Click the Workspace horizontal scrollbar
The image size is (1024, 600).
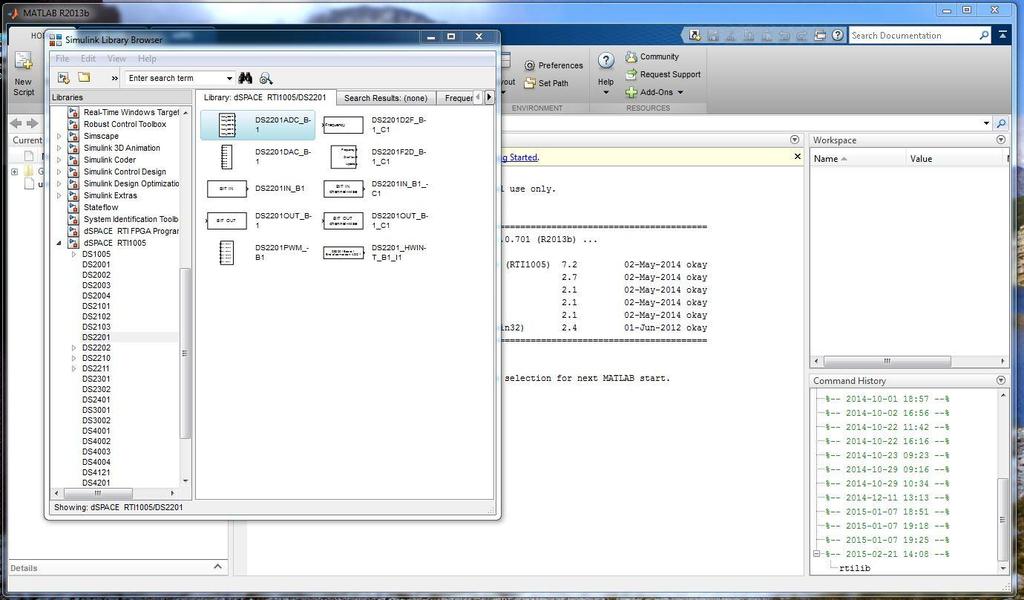[x=887, y=361]
